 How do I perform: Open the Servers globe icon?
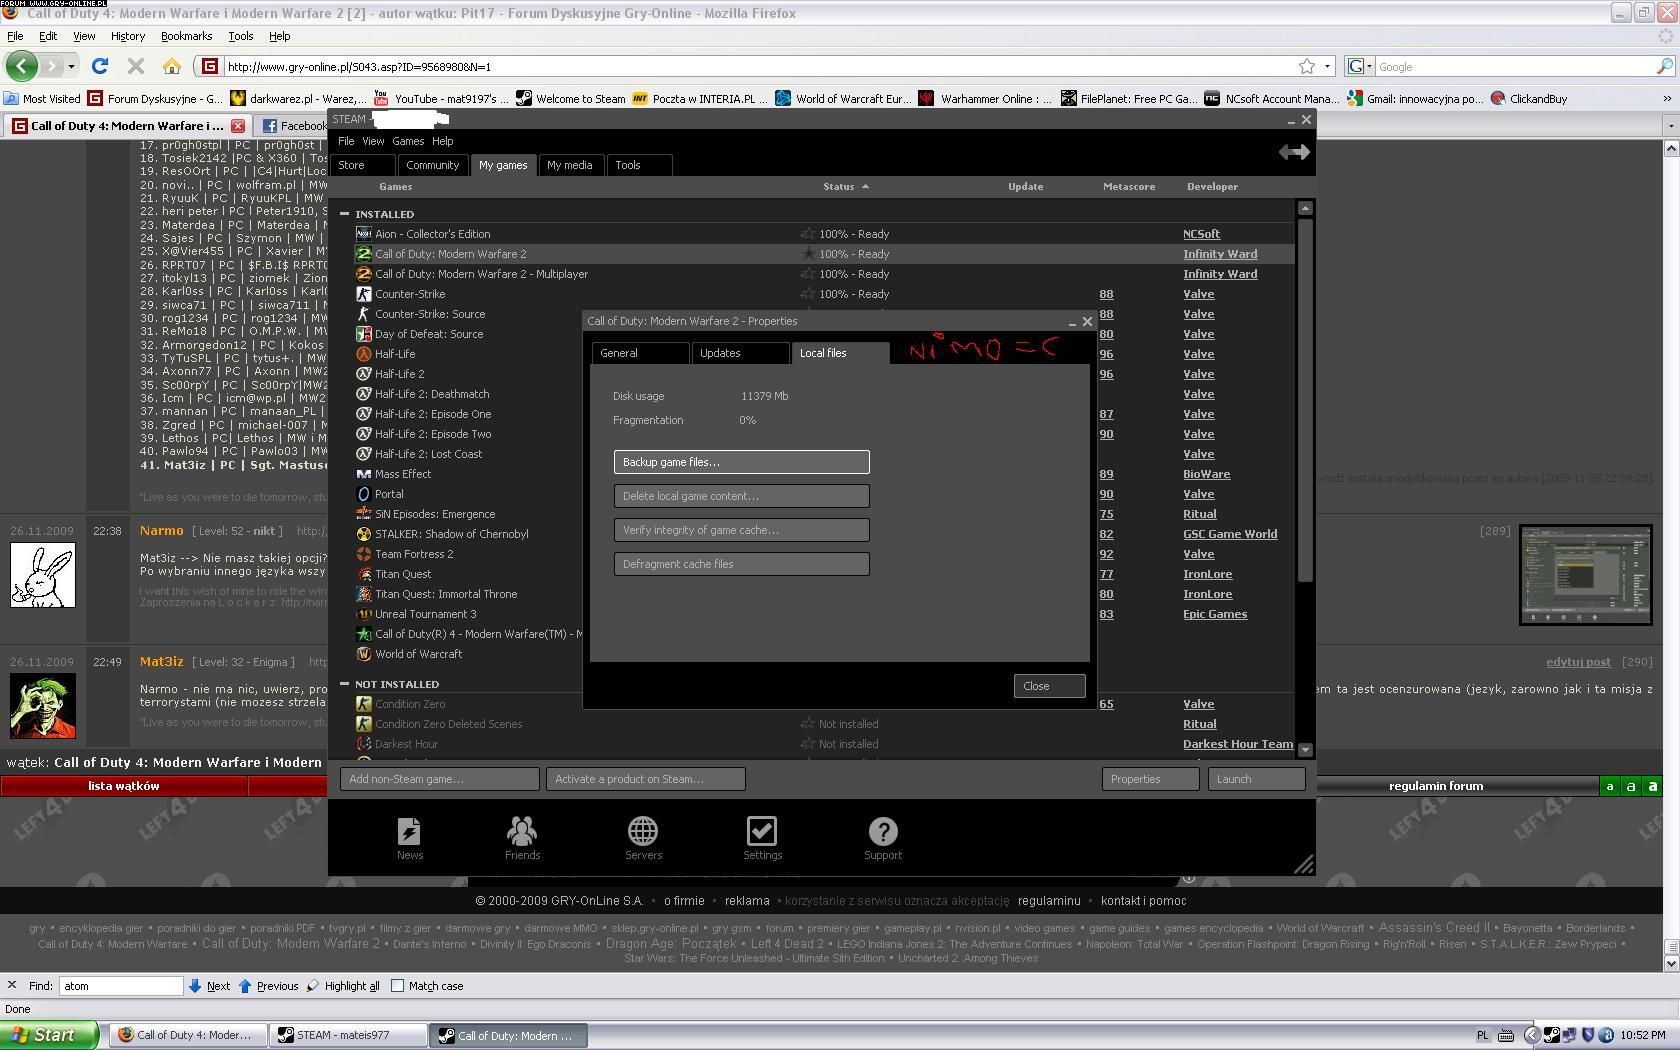pos(643,832)
